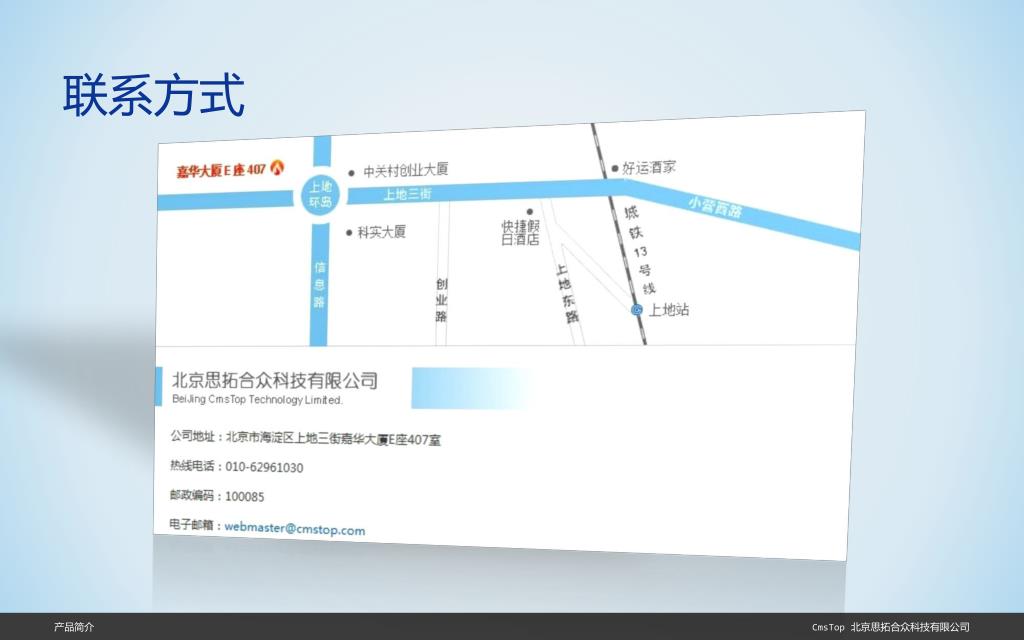Viewport: 1024px width, 640px height.
Task: Click the orange logo icon beside 407
Action: click(278, 167)
